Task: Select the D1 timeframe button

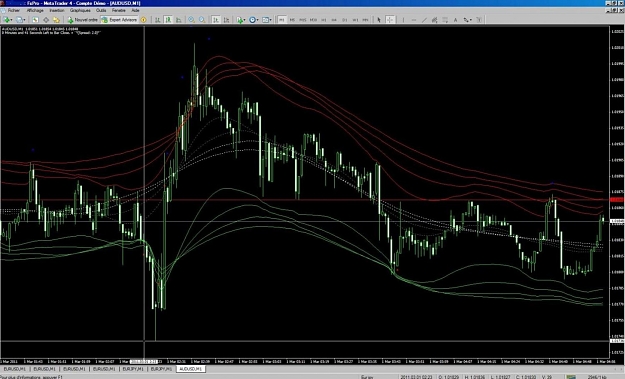Action: pos(345,20)
